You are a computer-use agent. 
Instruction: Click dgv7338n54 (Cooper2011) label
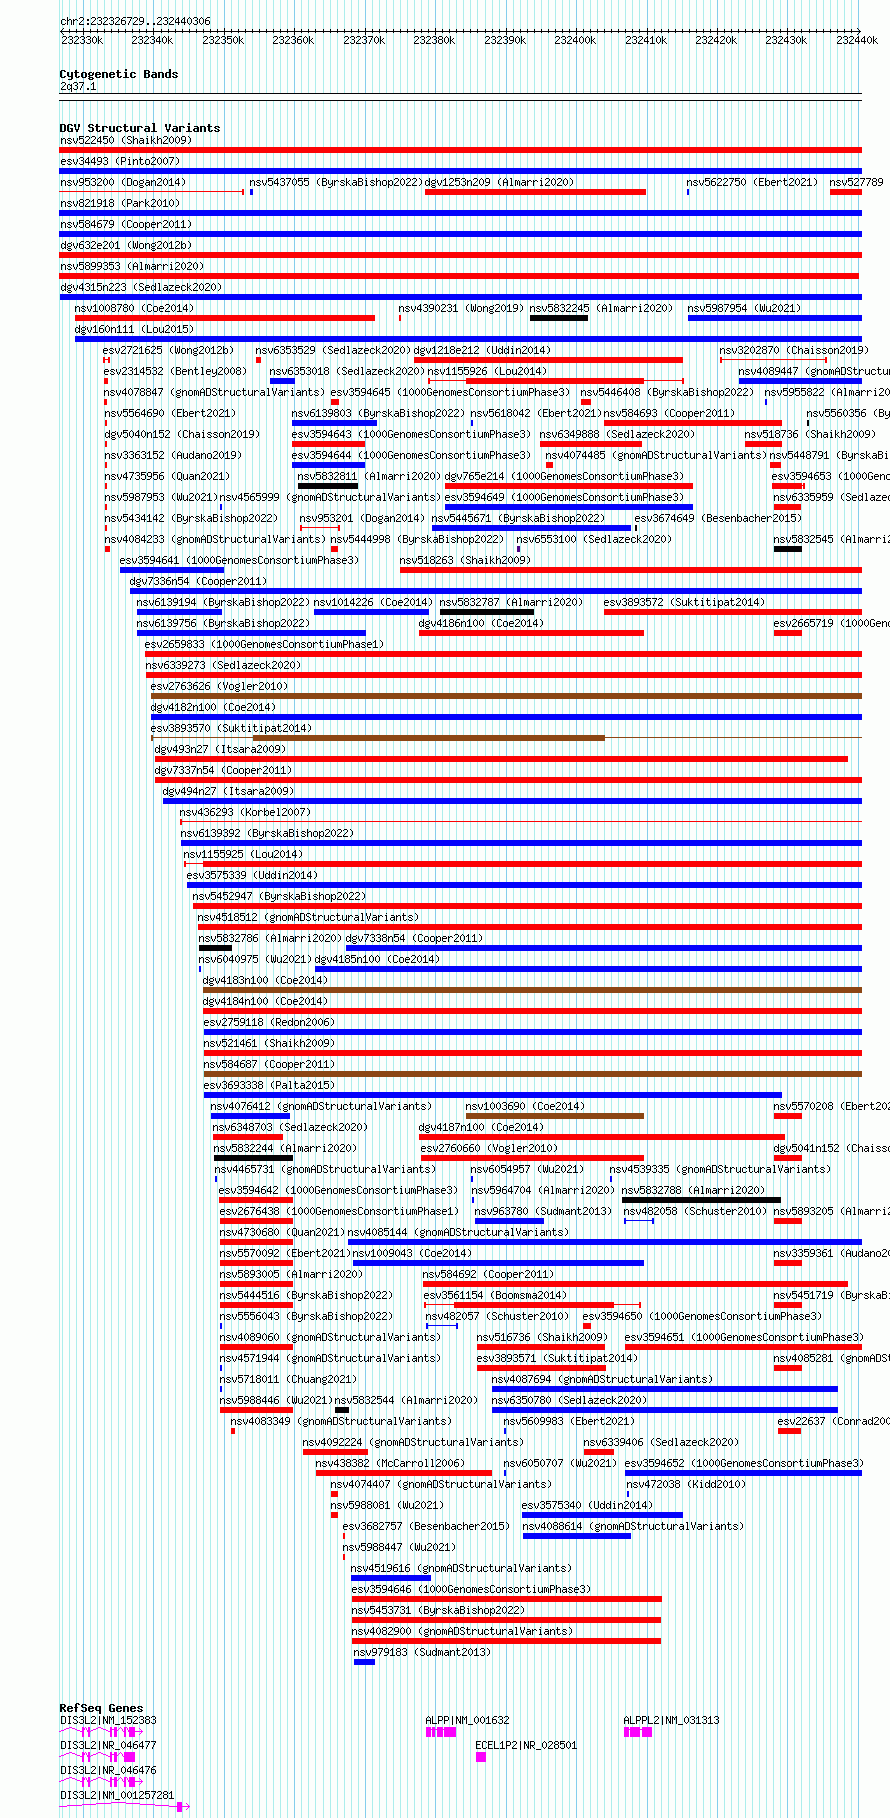(x=414, y=938)
